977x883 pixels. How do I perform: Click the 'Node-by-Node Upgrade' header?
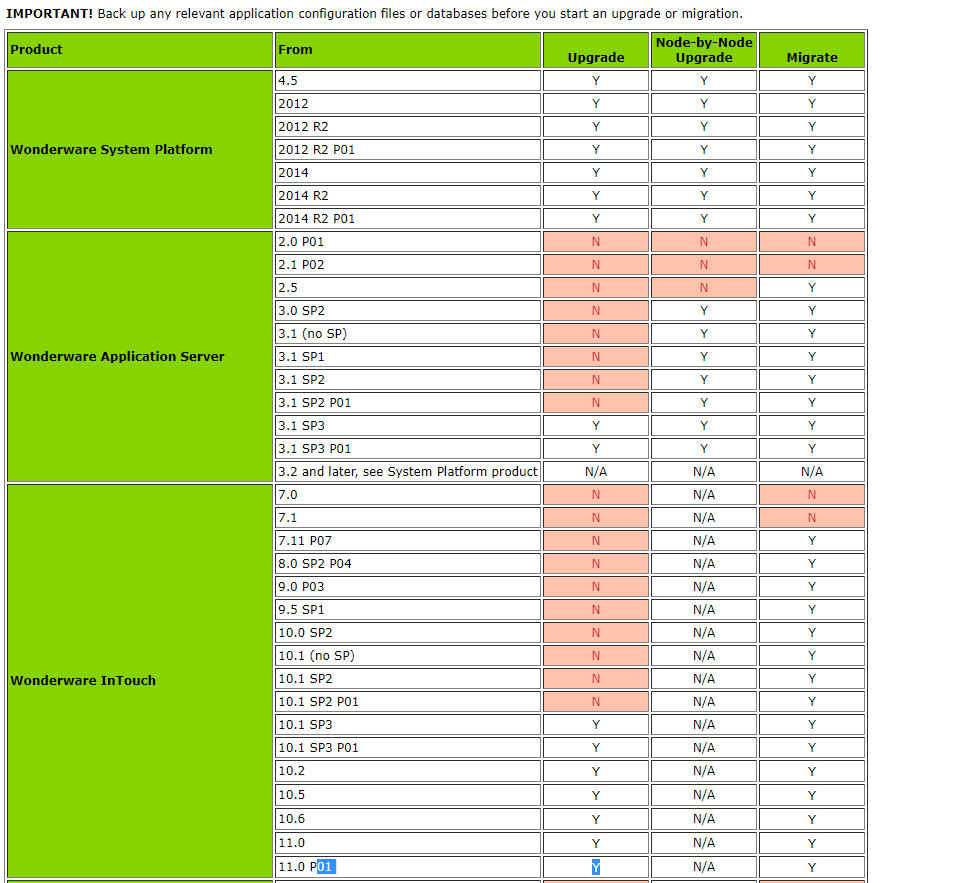[703, 50]
